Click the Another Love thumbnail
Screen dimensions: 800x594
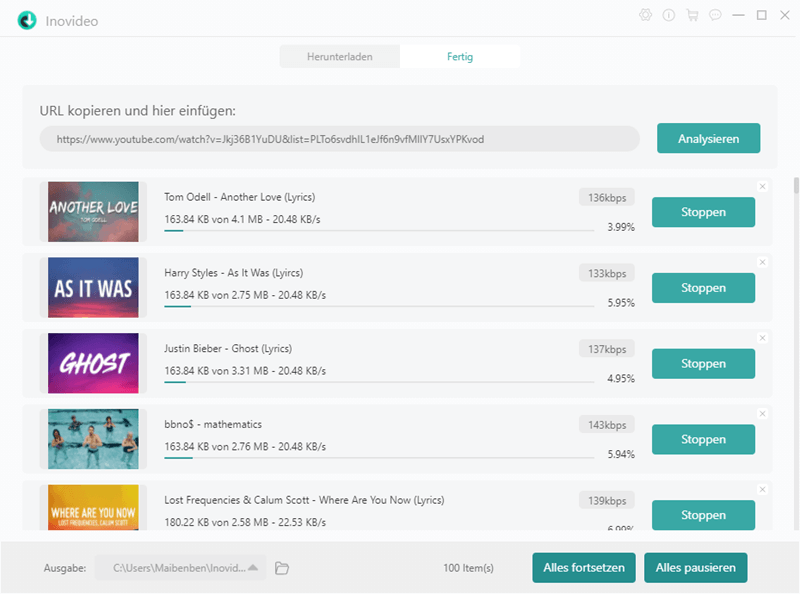(93, 212)
